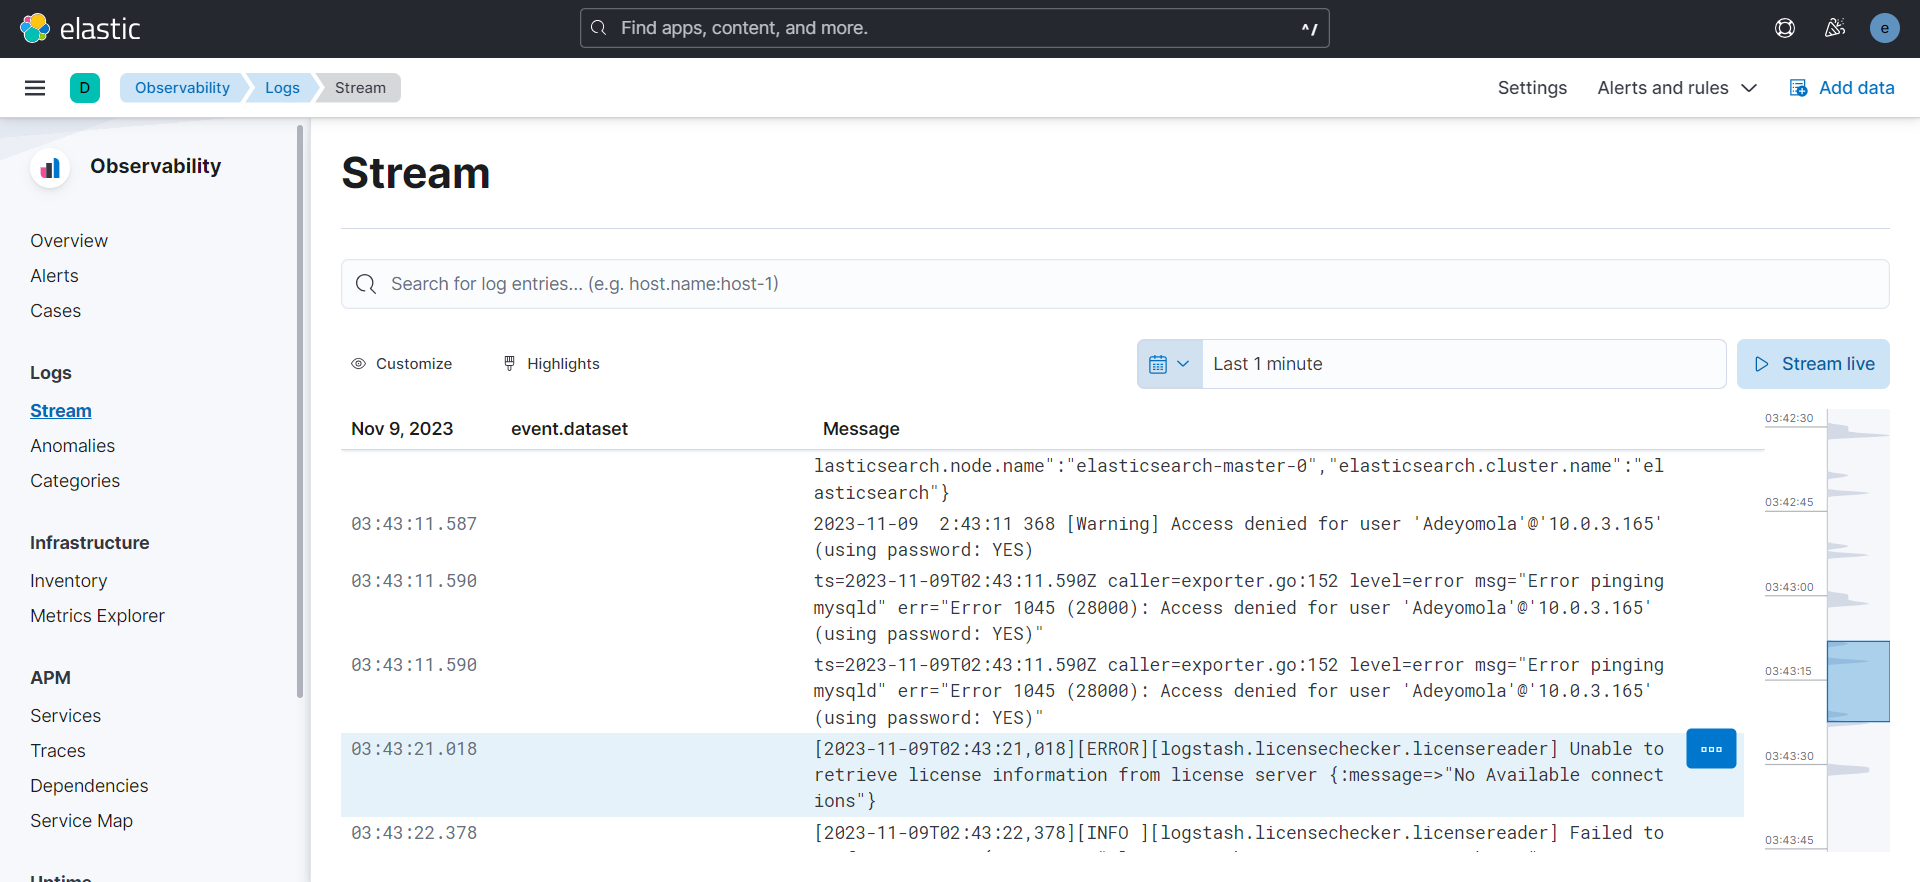Focus the global Find apps search field
Viewport: 1920px width, 882px height.
(954, 28)
